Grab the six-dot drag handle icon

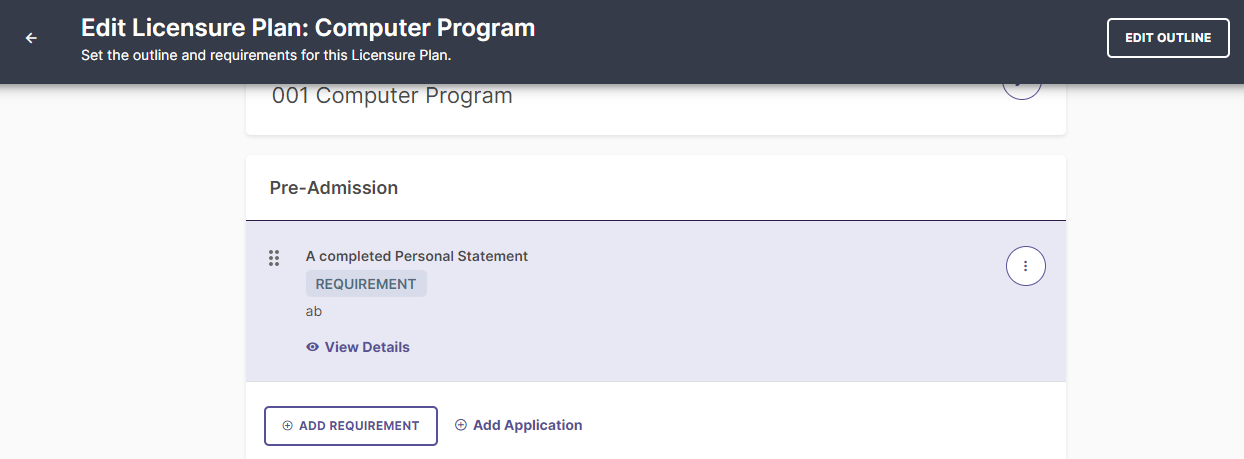(x=274, y=258)
